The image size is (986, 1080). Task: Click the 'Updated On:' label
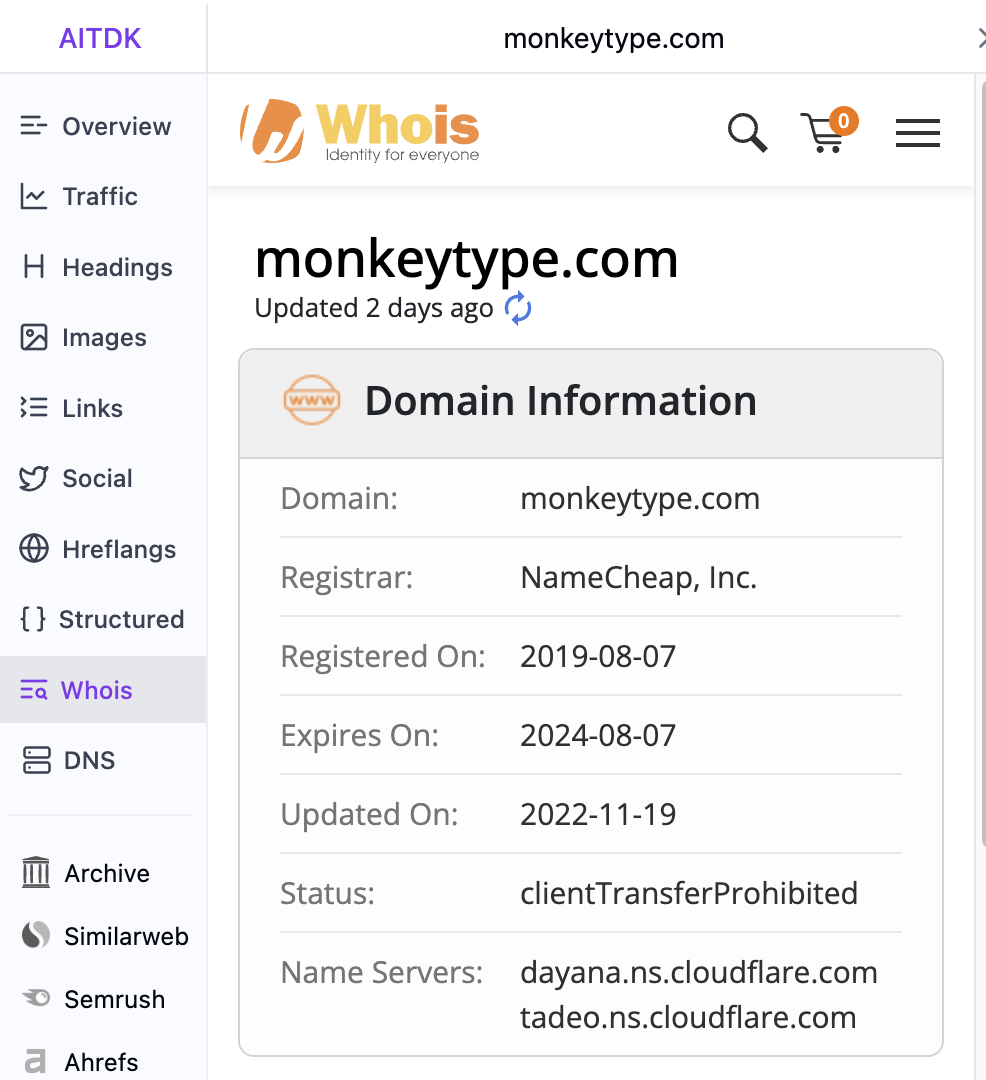click(x=370, y=815)
